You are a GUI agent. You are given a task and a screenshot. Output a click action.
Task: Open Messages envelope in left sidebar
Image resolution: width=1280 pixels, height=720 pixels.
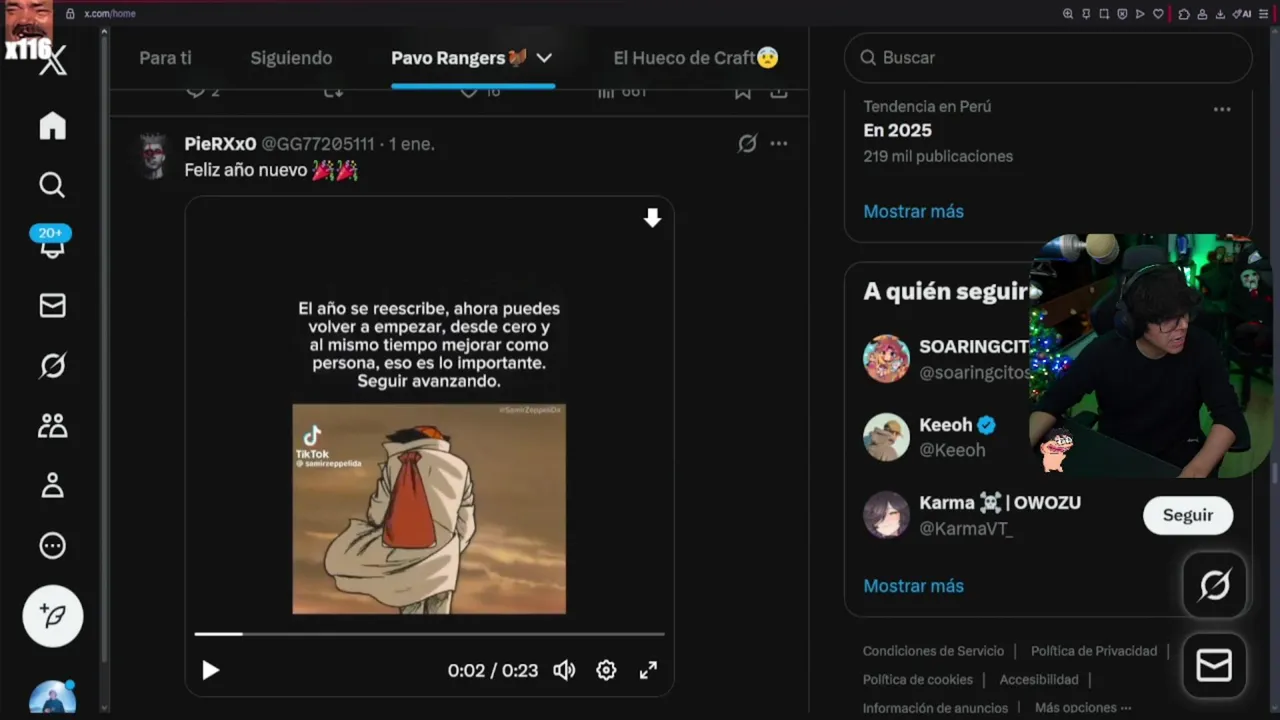[52, 306]
